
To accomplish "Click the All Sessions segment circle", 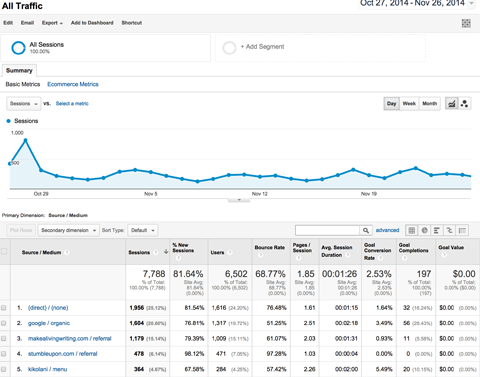I will tap(18, 48).
